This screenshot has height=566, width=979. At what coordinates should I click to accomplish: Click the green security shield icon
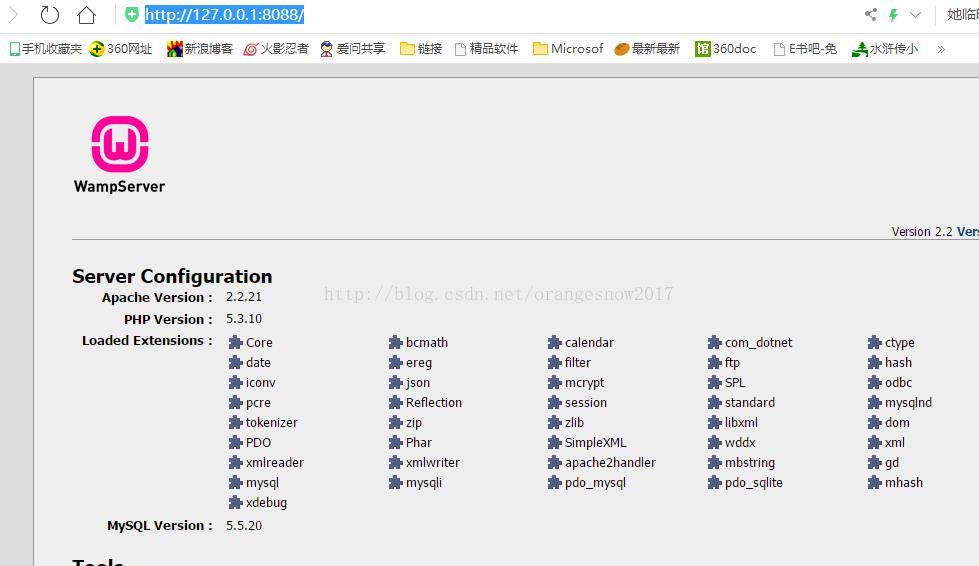click(131, 14)
